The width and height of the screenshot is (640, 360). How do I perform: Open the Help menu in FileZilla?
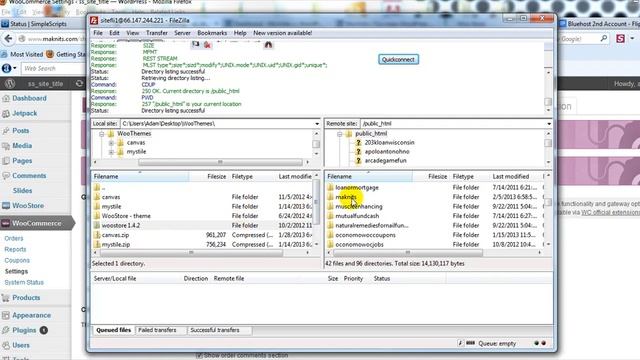tap(240, 33)
